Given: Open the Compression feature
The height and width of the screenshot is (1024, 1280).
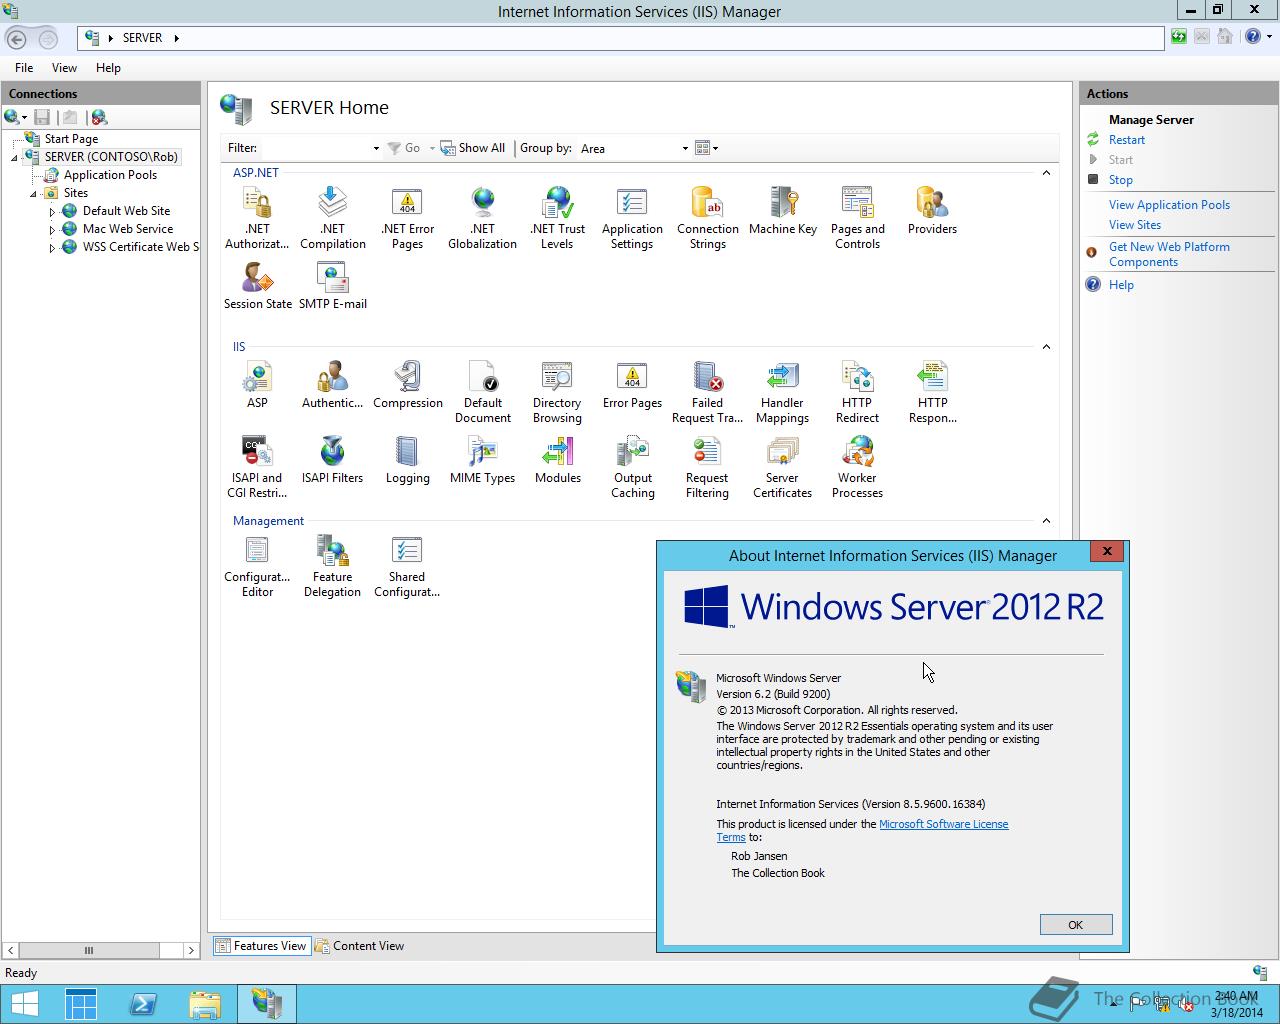Looking at the screenshot, I should (407, 385).
